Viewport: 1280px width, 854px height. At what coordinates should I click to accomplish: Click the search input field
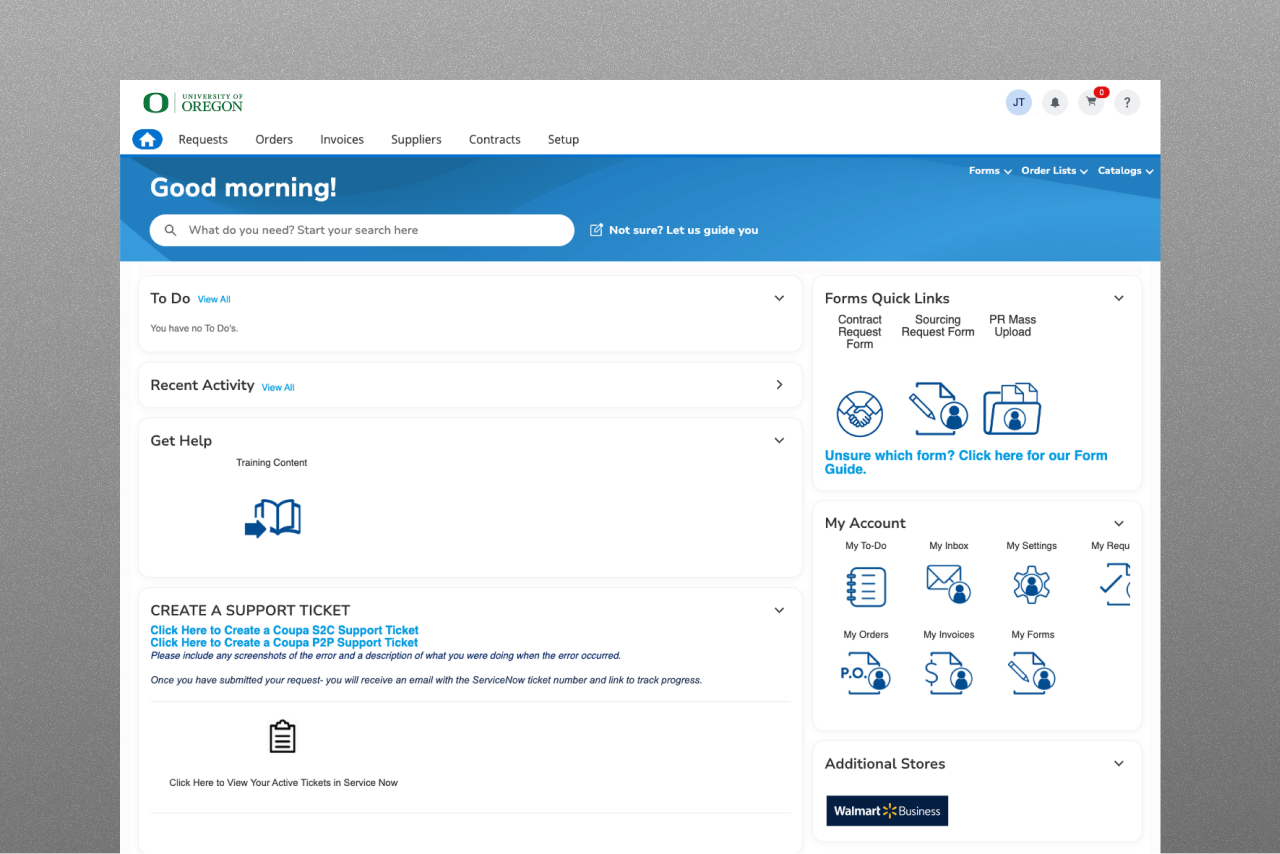(361, 230)
